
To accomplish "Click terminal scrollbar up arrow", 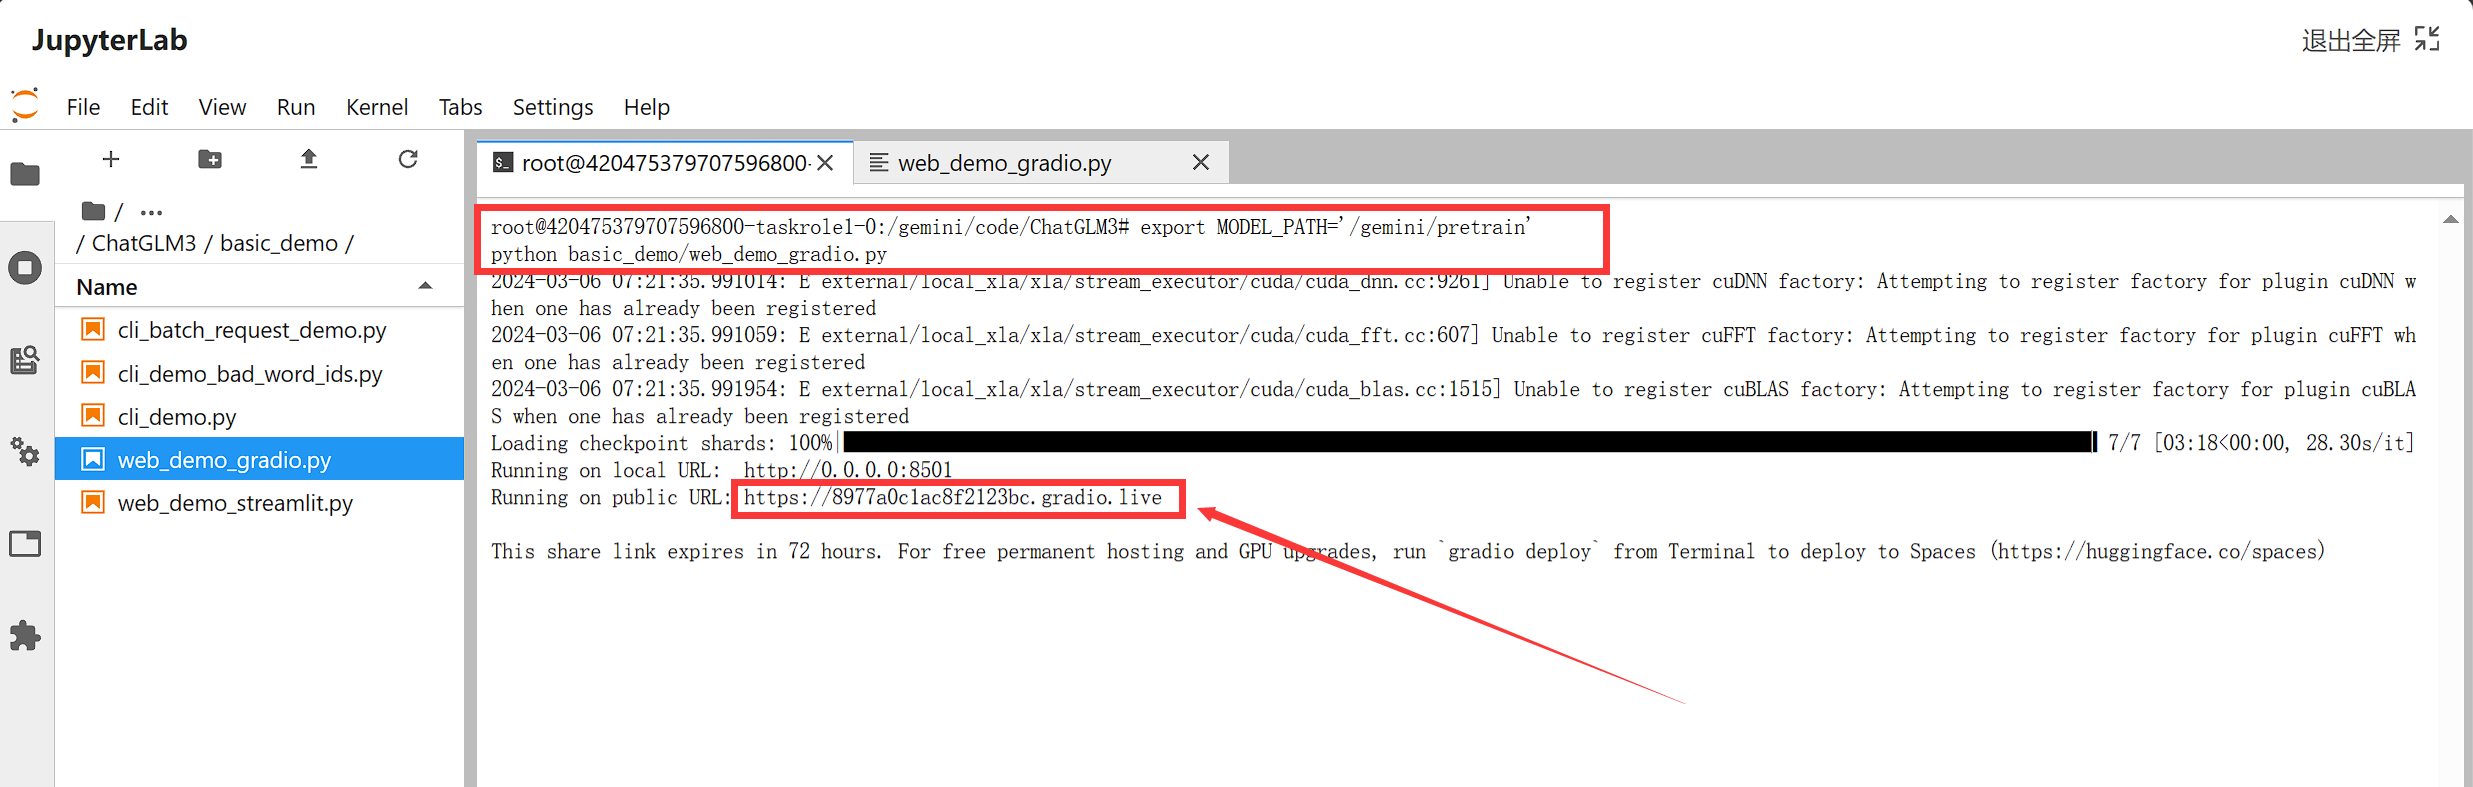I will pos(2450,219).
